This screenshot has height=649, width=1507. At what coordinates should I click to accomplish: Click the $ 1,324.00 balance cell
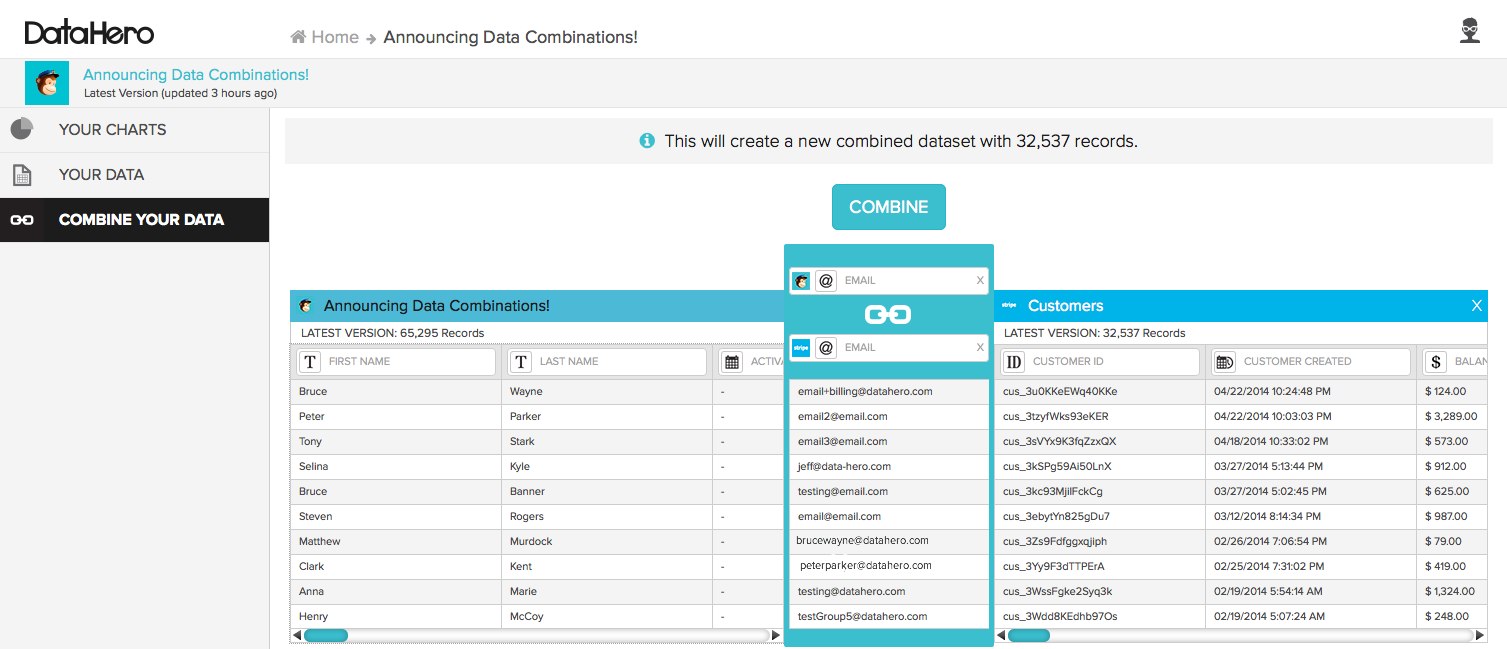coord(1452,592)
